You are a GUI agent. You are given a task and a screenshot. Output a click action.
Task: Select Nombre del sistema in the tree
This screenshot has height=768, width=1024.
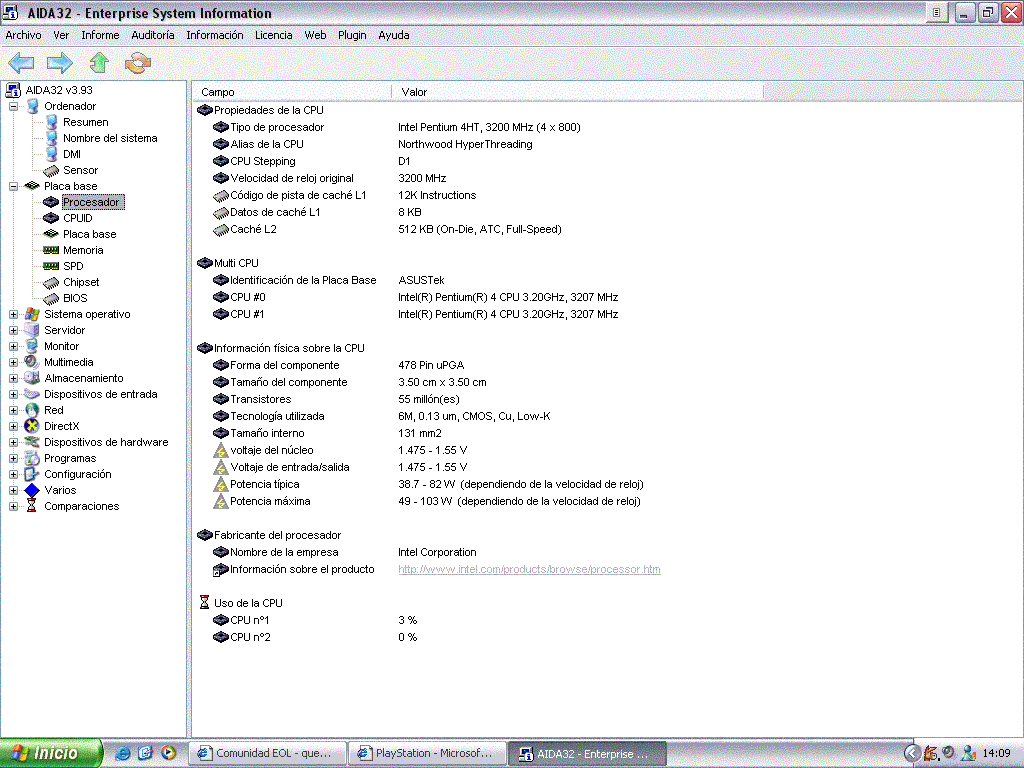tap(110, 138)
